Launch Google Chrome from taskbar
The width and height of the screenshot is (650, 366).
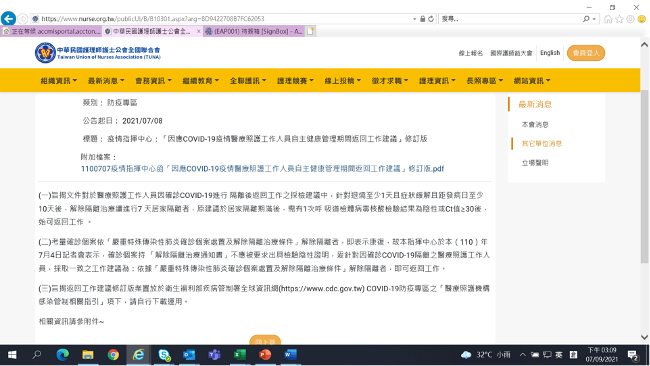(x=113, y=355)
